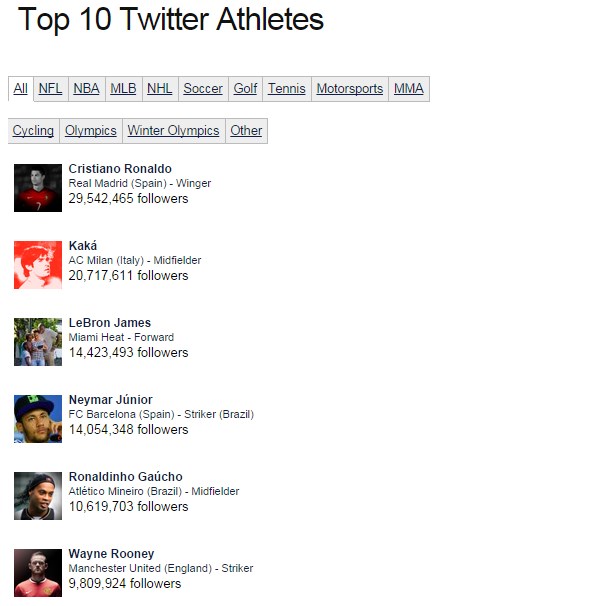Image resolution: width=594 pixels, height=606 pixels.
Task: Open the Winter Olympics tab
Action: (174, 131)
